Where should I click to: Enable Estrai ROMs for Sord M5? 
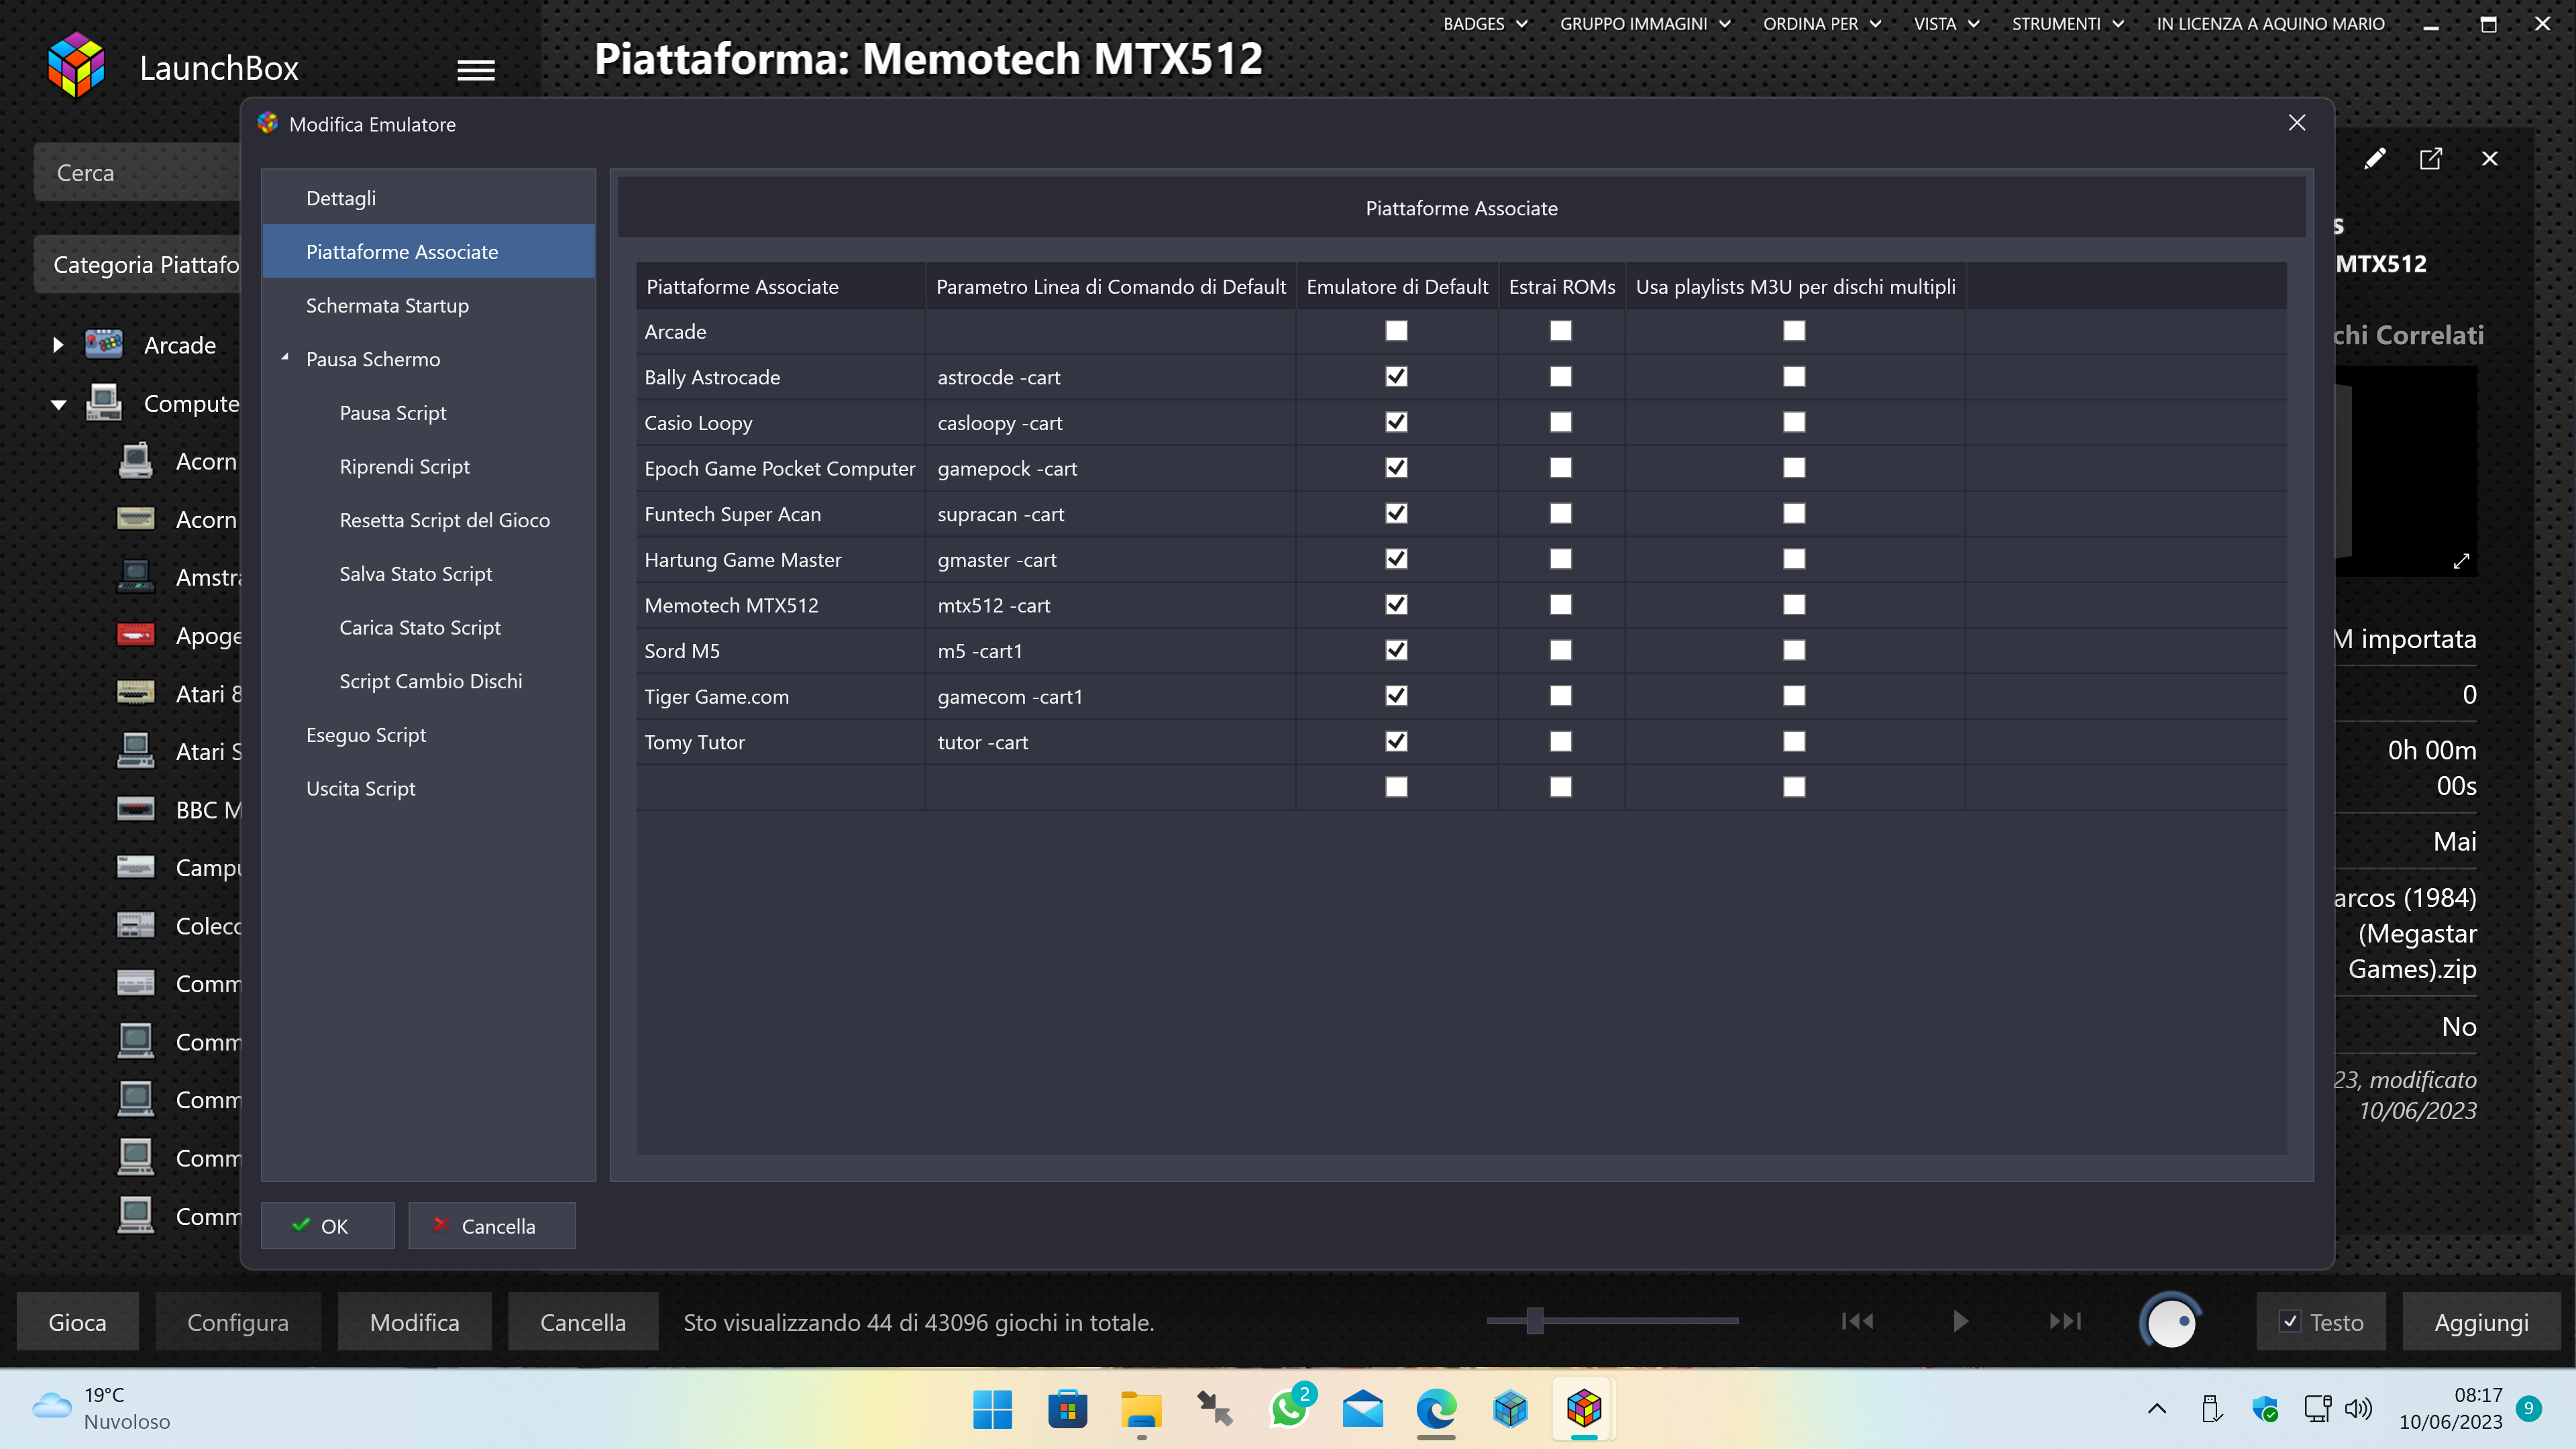[x=1560, y=650]
